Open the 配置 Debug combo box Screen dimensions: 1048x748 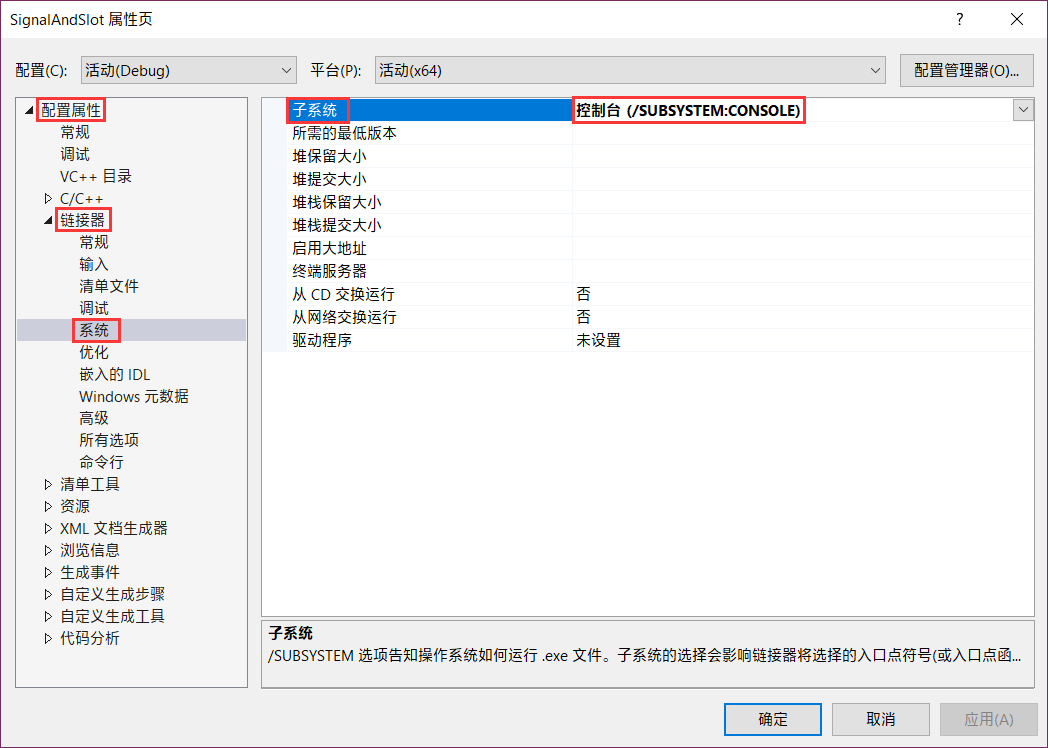tap(188, 70)
